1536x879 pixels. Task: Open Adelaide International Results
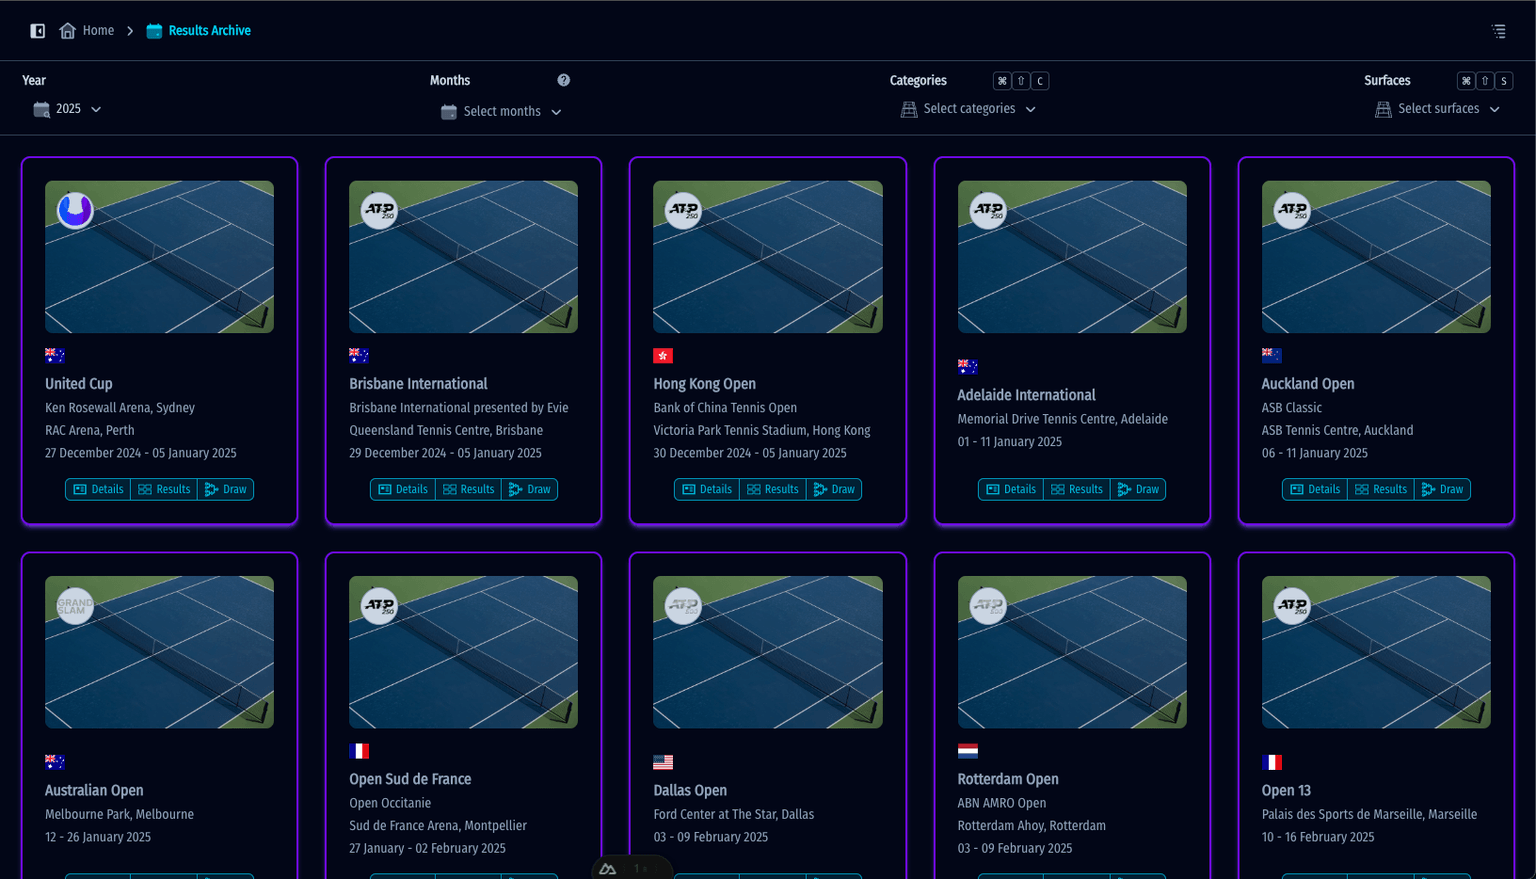pyautogui.click(x=1077, y=489)
